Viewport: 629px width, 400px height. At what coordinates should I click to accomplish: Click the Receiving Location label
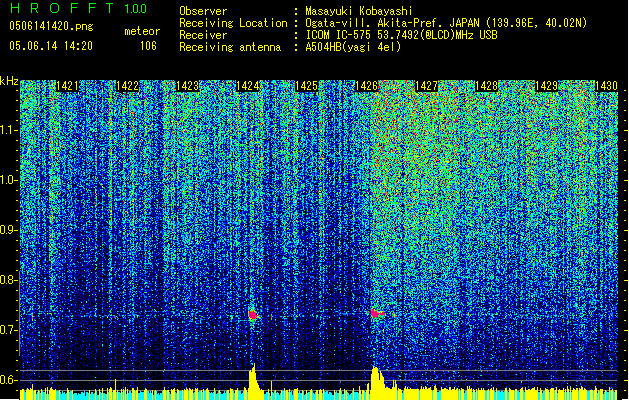point(233,23)
